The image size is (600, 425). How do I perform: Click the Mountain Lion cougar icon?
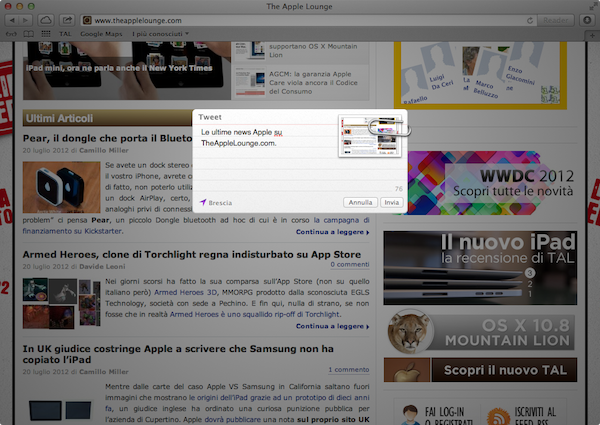(409, 331)
